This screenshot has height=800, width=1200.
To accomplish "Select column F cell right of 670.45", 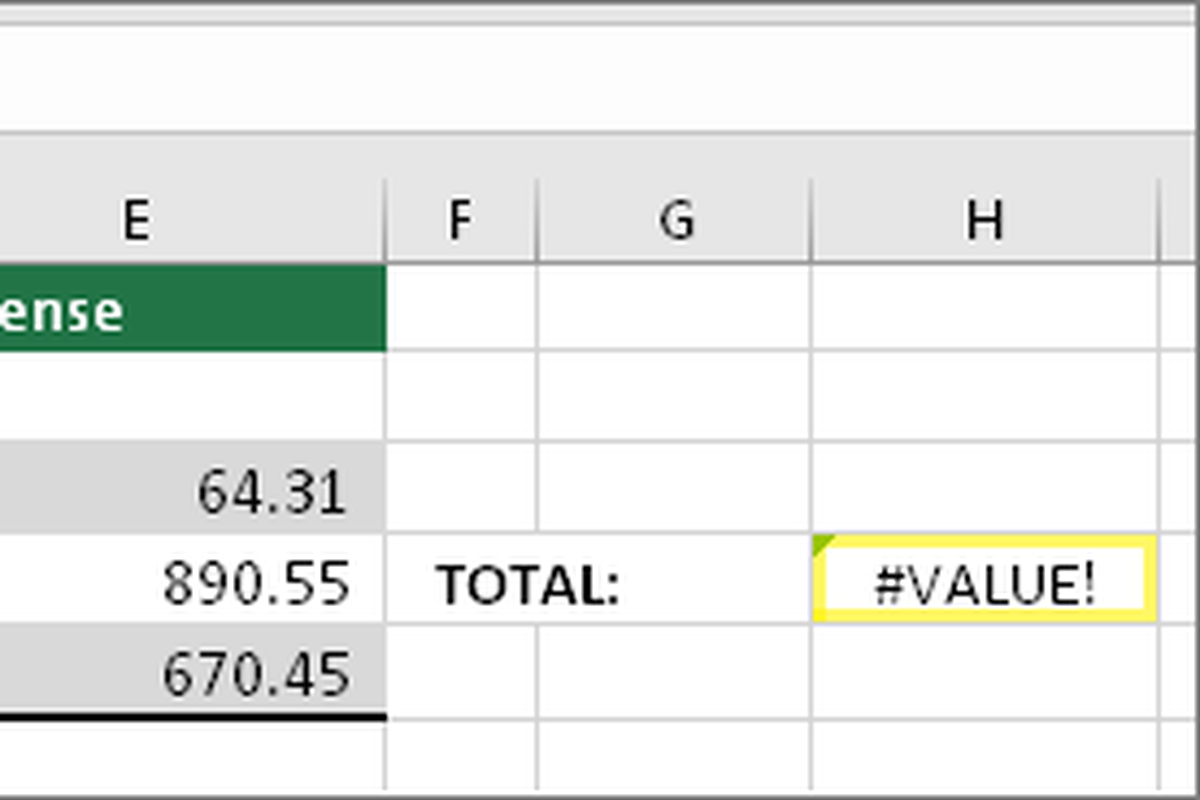I will (x=461, y=670).
